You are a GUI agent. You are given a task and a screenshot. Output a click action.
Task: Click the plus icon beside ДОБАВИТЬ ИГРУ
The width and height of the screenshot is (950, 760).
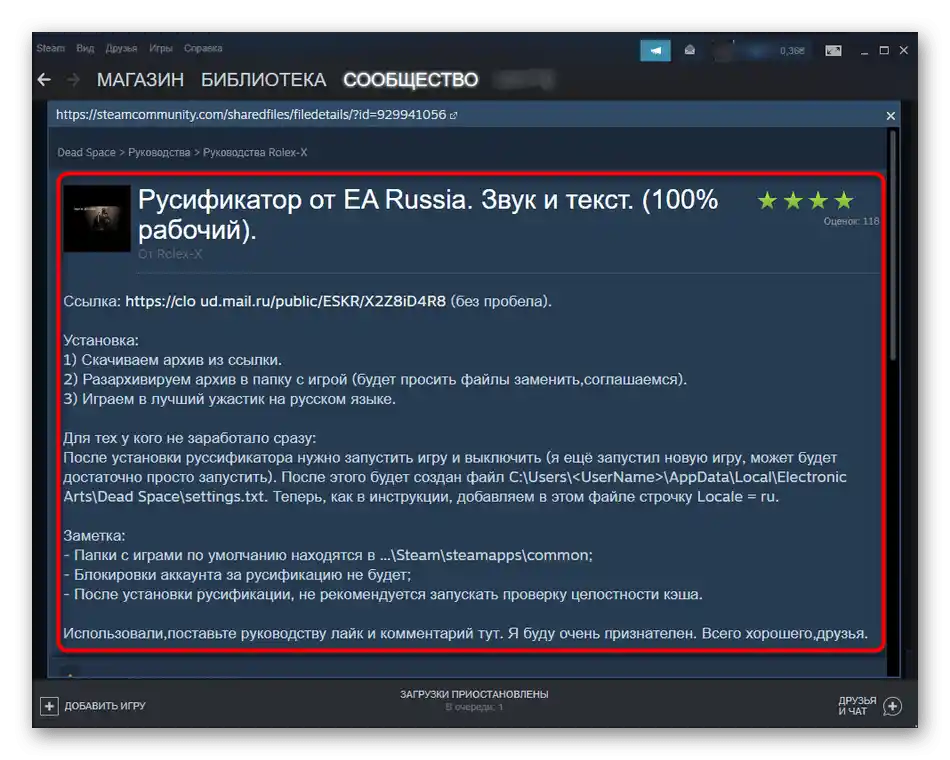coord(49,705)
